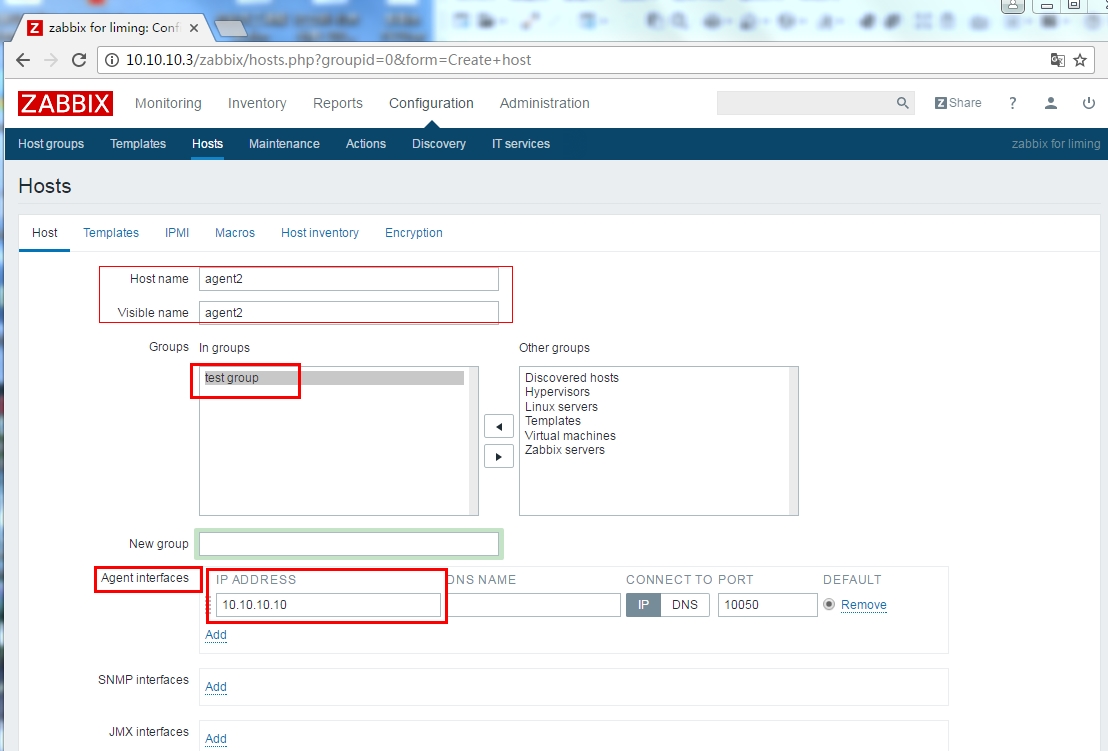Select test group in In groups
Screen dimensions: 1108x751
(x=334, y=378)
